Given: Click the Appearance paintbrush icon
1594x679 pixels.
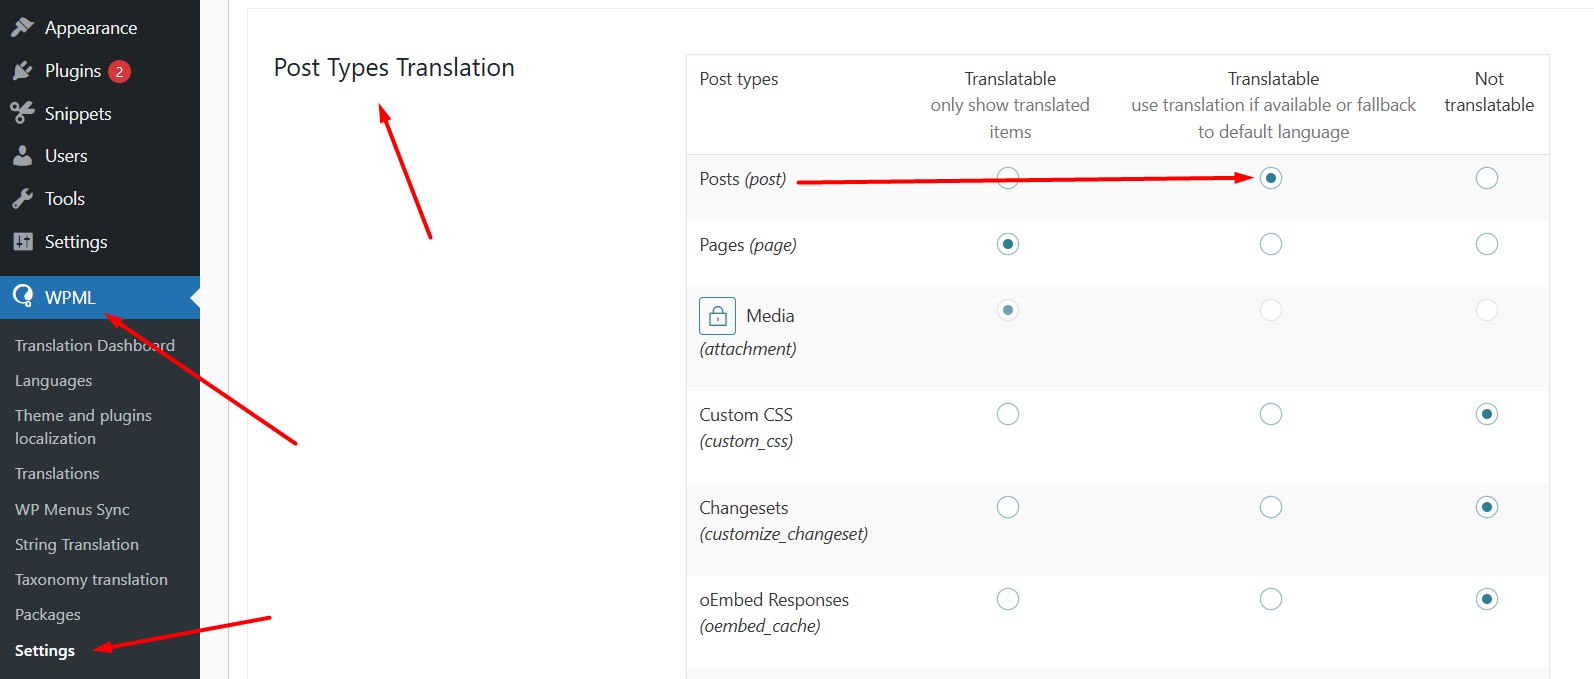Looking at the screenshot, I should pyautogui.click(x=22, y=28).
